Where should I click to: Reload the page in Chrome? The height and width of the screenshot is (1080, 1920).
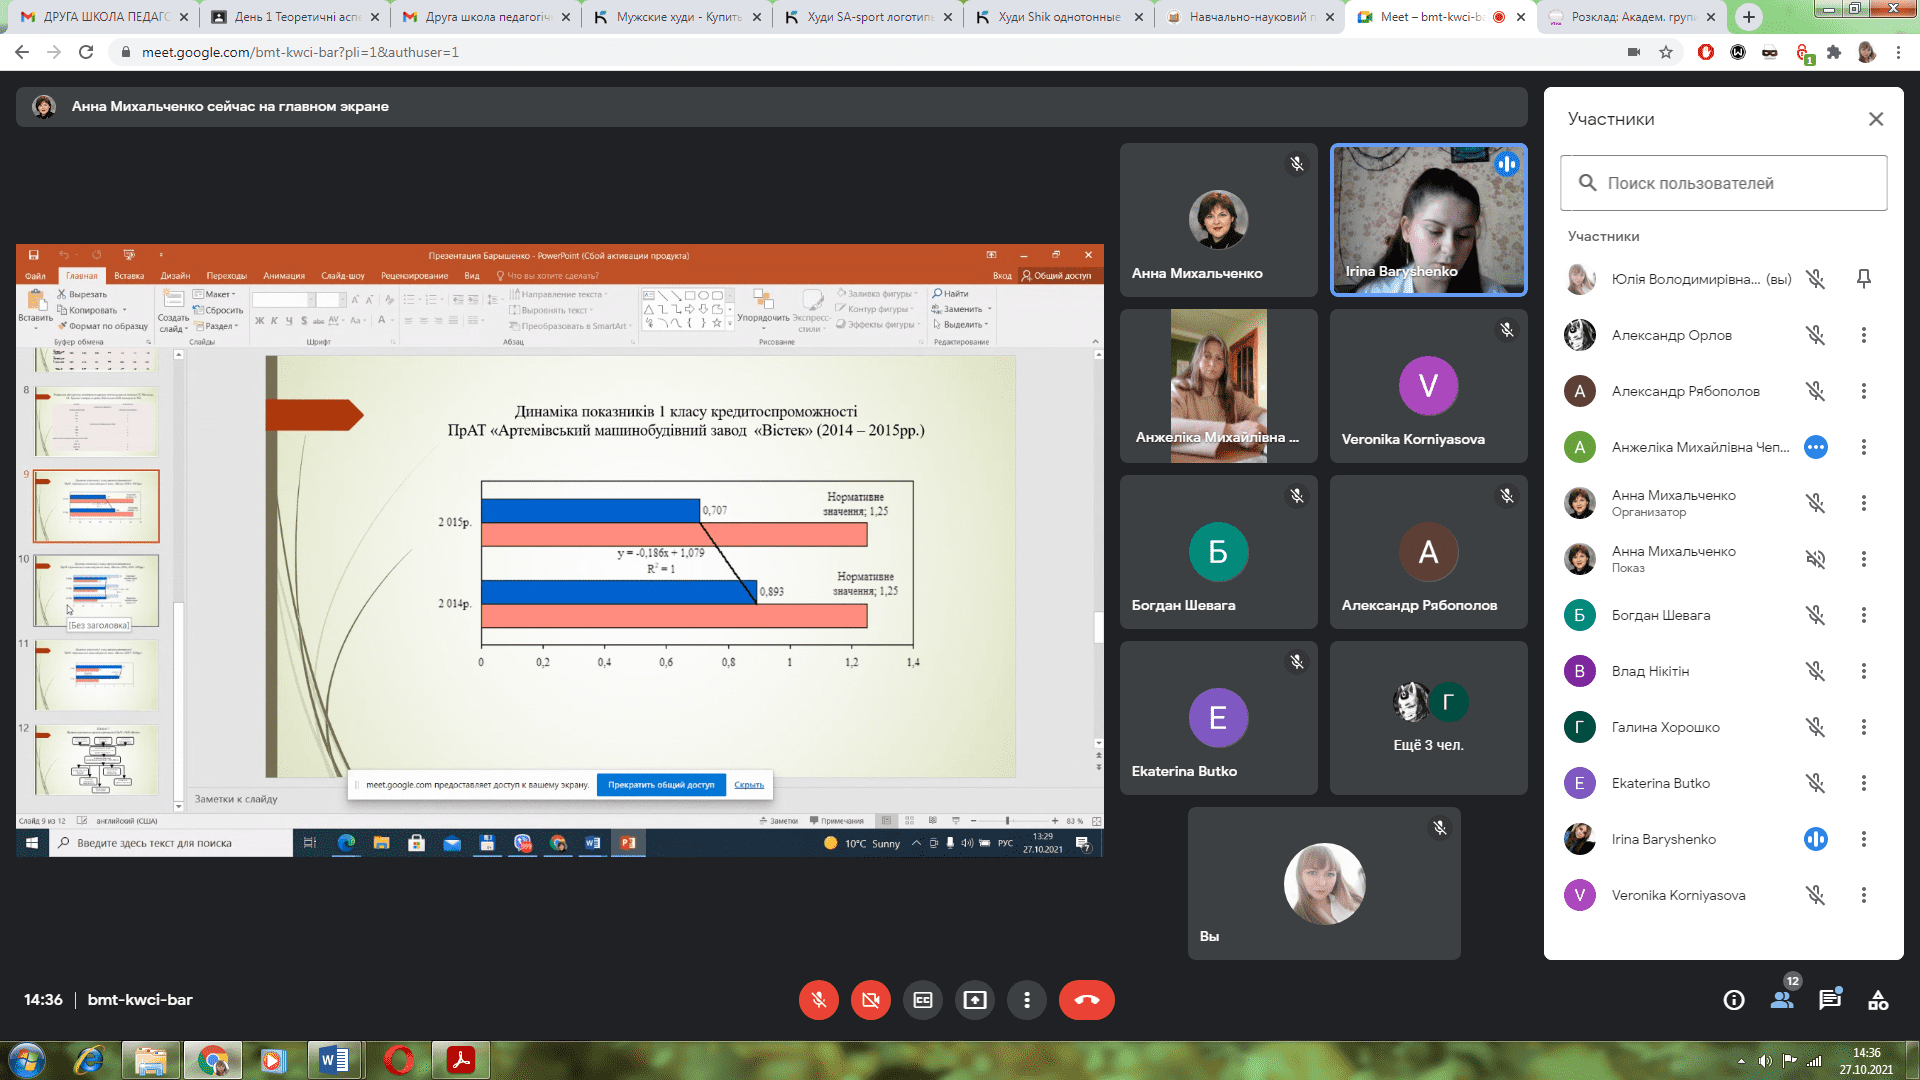pyautogui.click(x=86, y=52)
